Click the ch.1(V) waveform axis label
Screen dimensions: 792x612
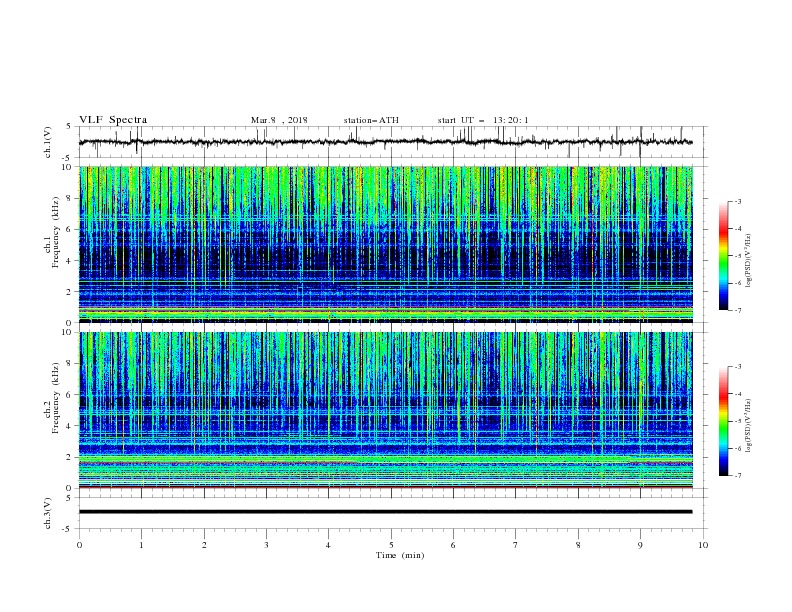pyautogui.click(x=48, y=142)
